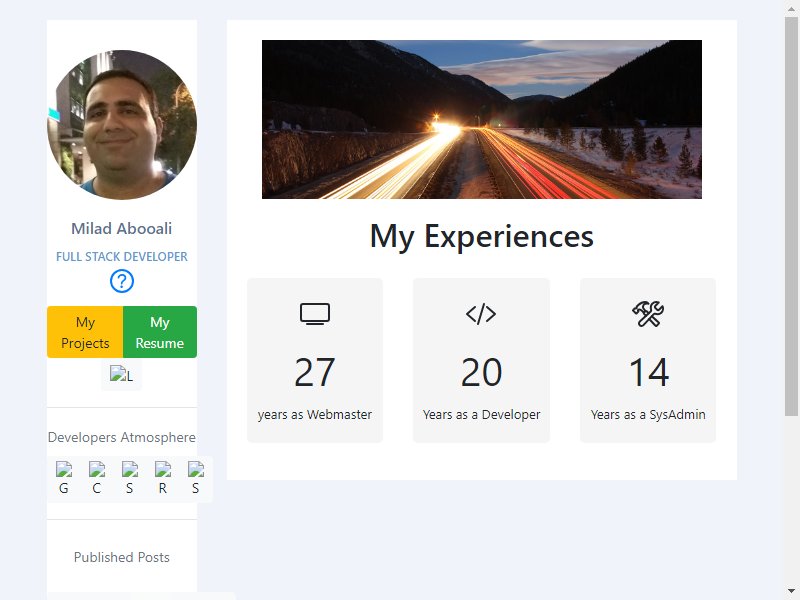Click the code brackets icon above 20

481,314
